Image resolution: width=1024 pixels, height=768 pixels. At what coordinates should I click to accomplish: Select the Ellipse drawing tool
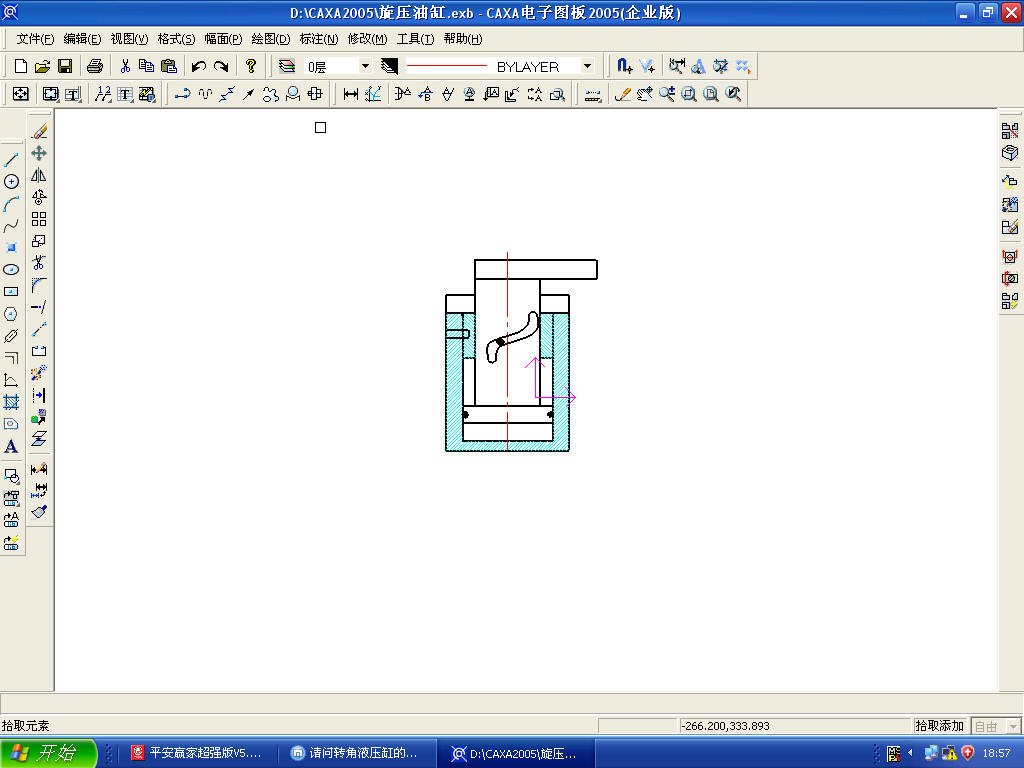tap(11, 270)
